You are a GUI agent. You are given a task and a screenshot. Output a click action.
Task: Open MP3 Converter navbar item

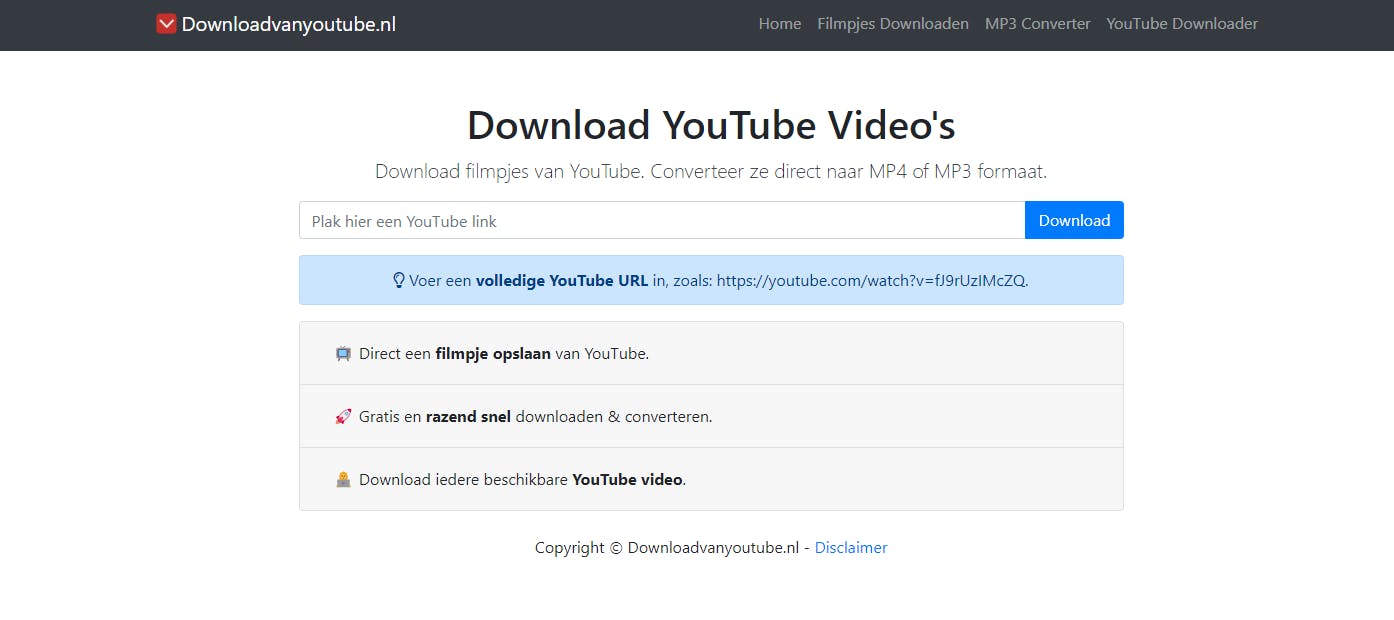1038,24
